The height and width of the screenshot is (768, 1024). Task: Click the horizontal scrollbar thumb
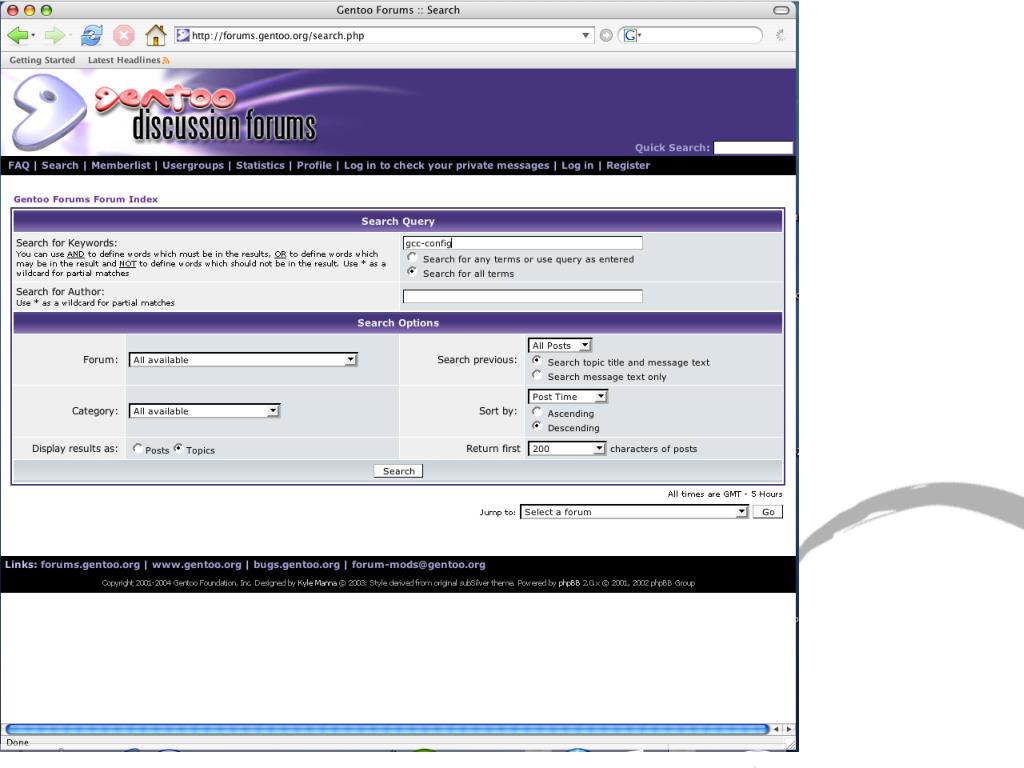pos(387,729)
